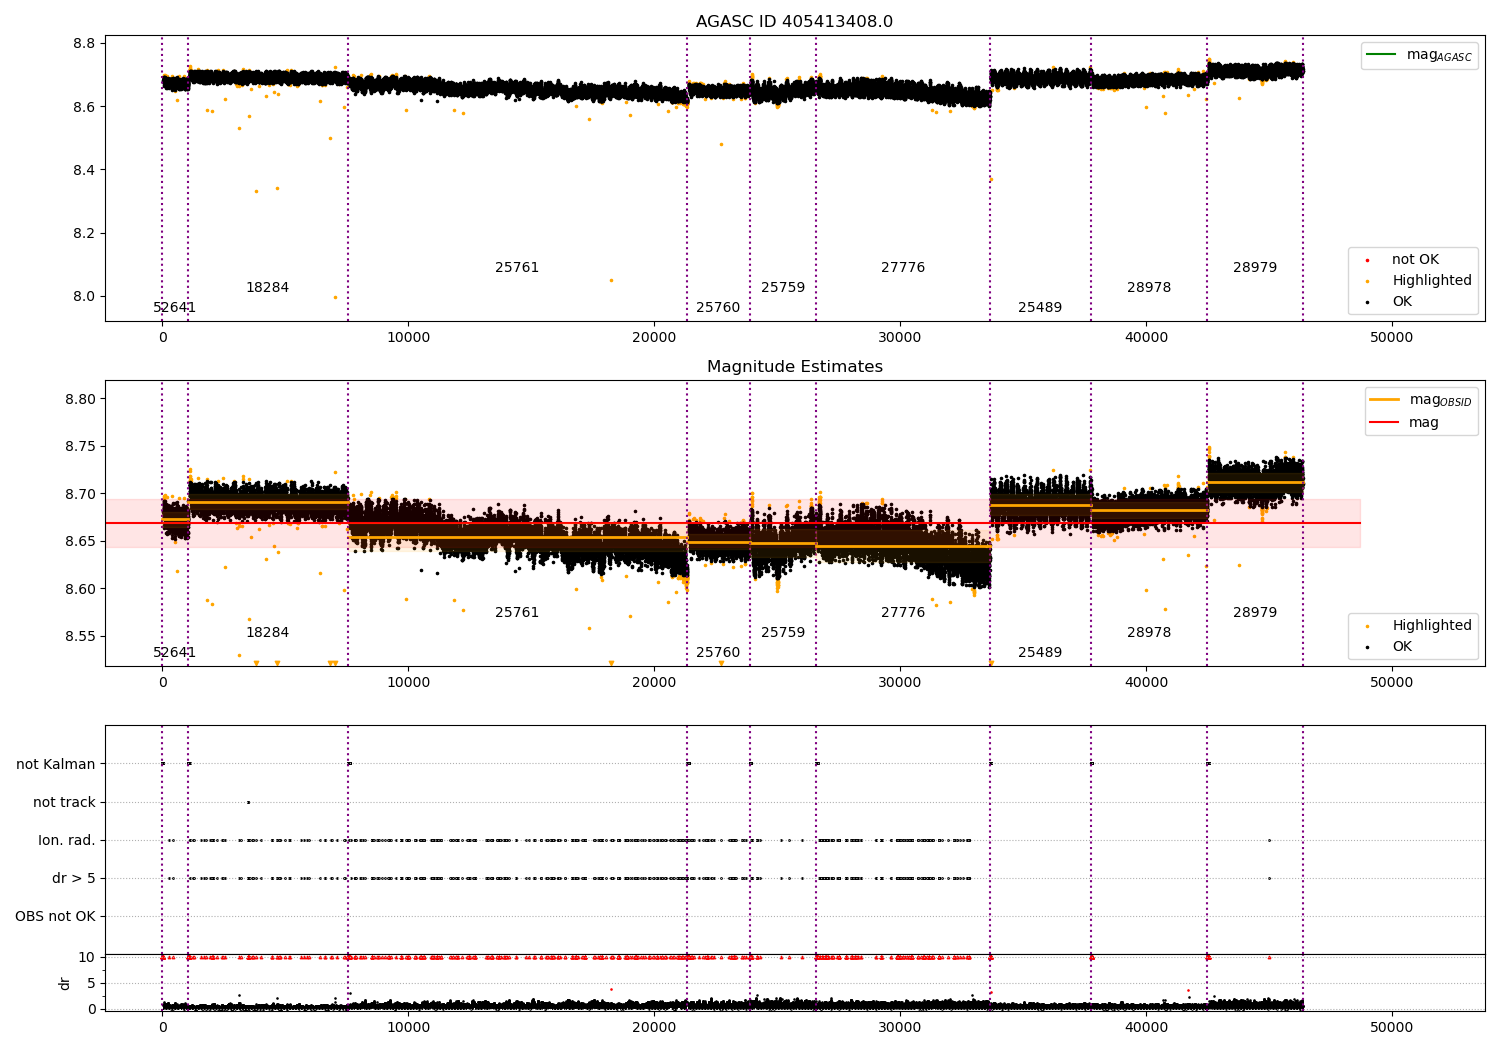Click OBSID label 28978 in top plot

point(1149,288)
